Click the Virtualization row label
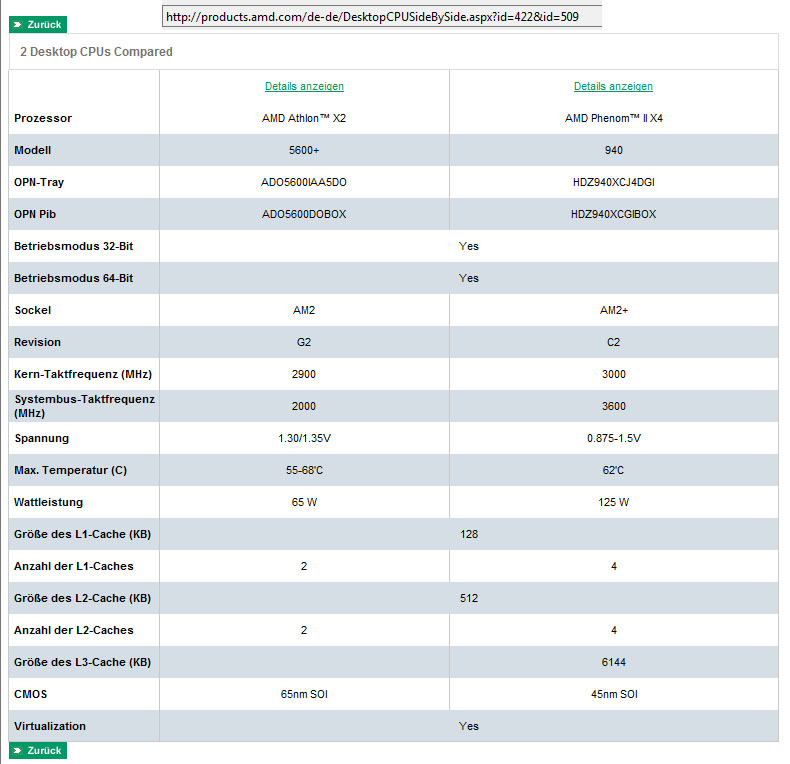This screenshot has width=790, height=764. pos(50,726)
